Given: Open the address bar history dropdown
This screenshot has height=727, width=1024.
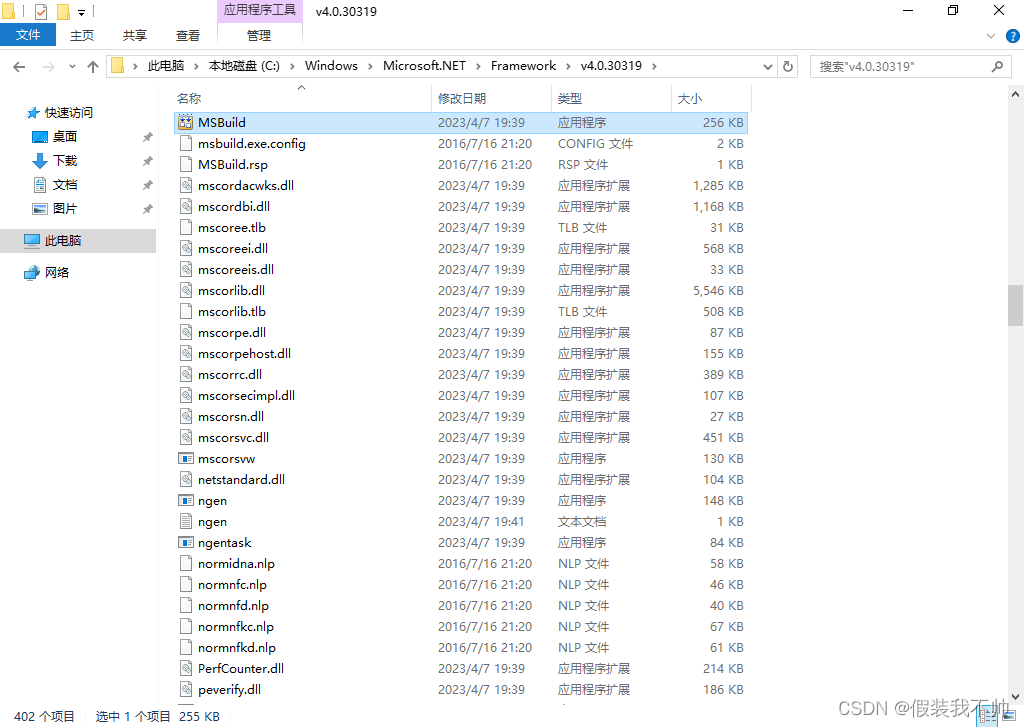Looking at the screenshot, I should (766, 65).
